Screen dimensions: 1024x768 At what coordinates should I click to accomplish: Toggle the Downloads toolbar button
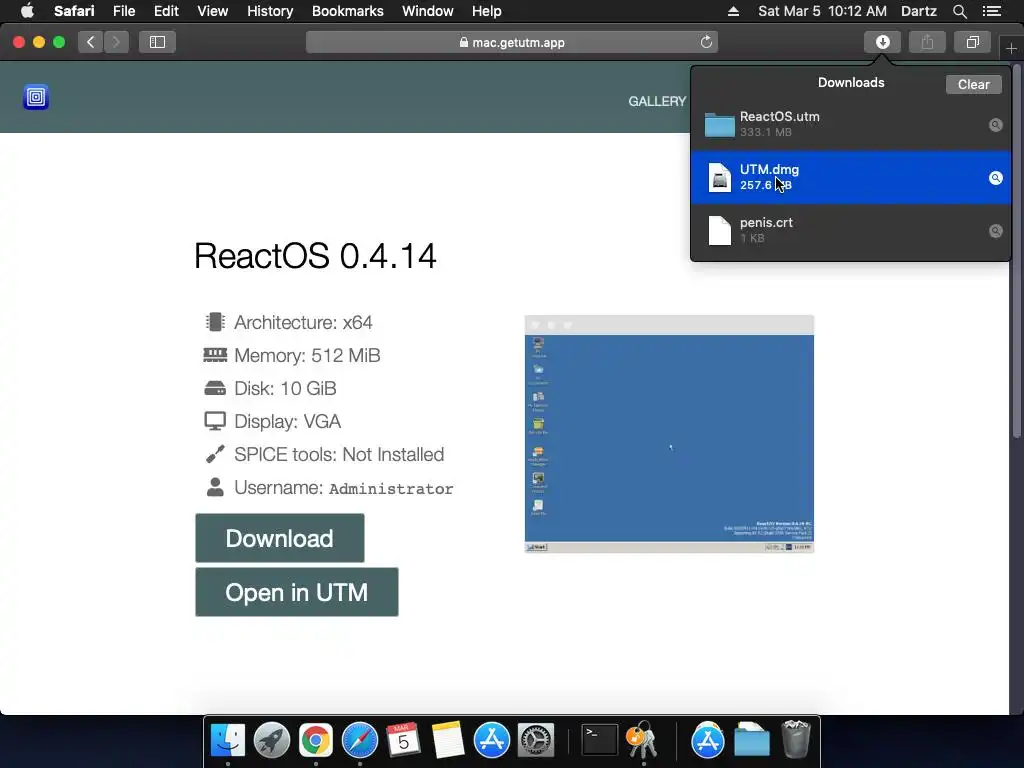click(x=882, y=42)
